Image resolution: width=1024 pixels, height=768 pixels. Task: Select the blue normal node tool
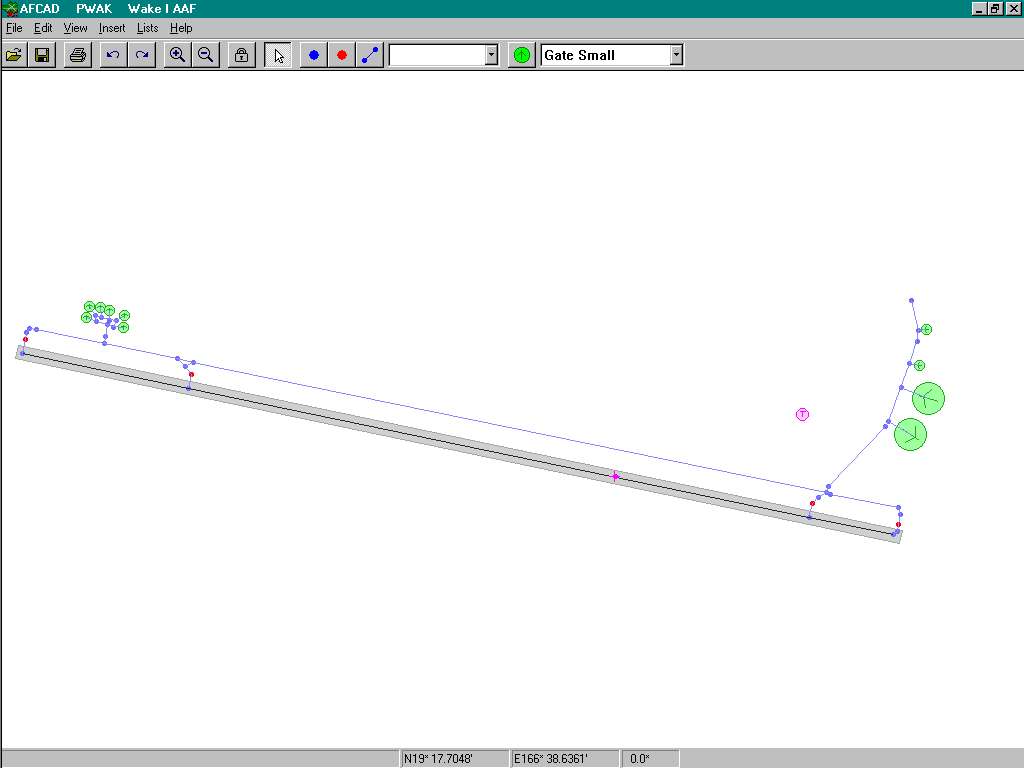pos(314,55)
